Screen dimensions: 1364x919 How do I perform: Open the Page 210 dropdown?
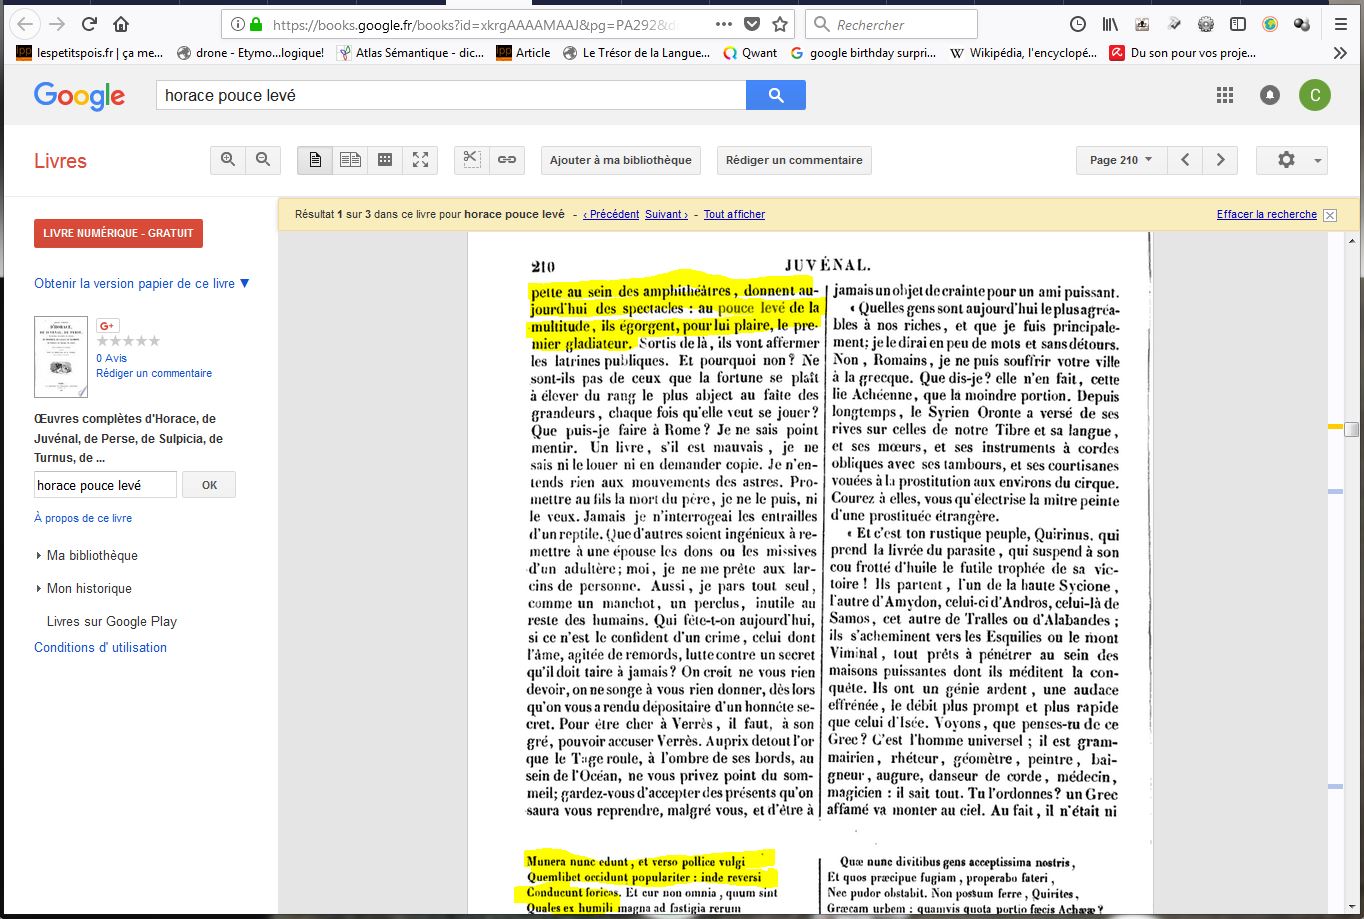pyautogui.click(x=1120, y=160)
